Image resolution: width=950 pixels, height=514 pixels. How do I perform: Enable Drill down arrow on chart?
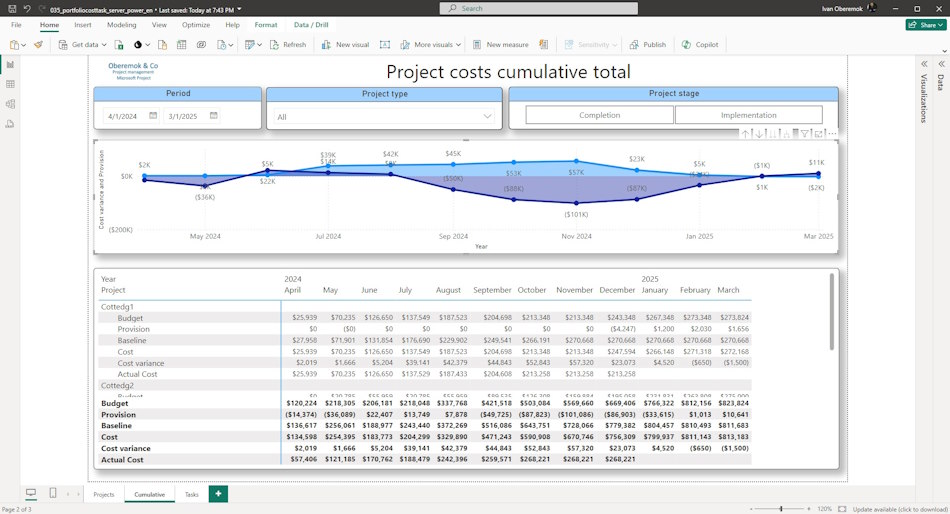point(759,134)
